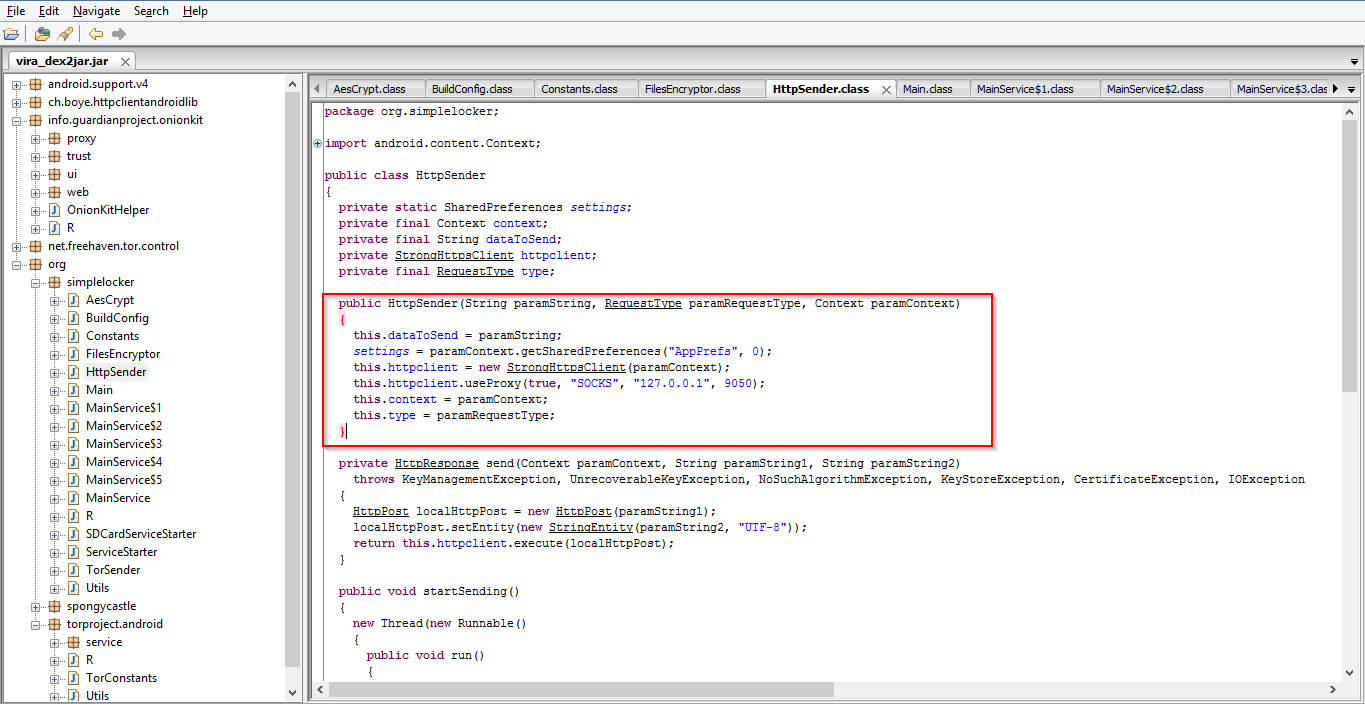Go forward with the gray arrow
Screen dimensions: 1365x704
point(119,34)
